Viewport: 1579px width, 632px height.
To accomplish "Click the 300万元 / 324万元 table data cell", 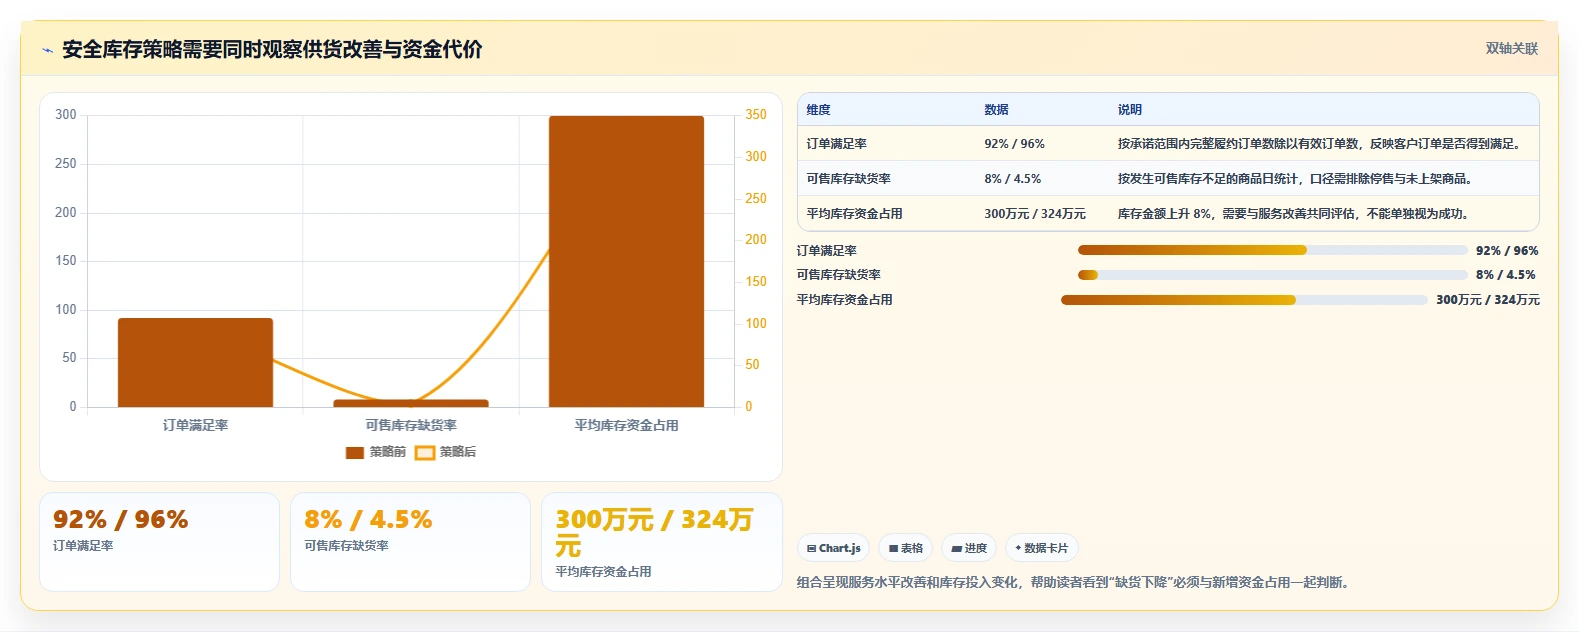I will click(1035, 214).
